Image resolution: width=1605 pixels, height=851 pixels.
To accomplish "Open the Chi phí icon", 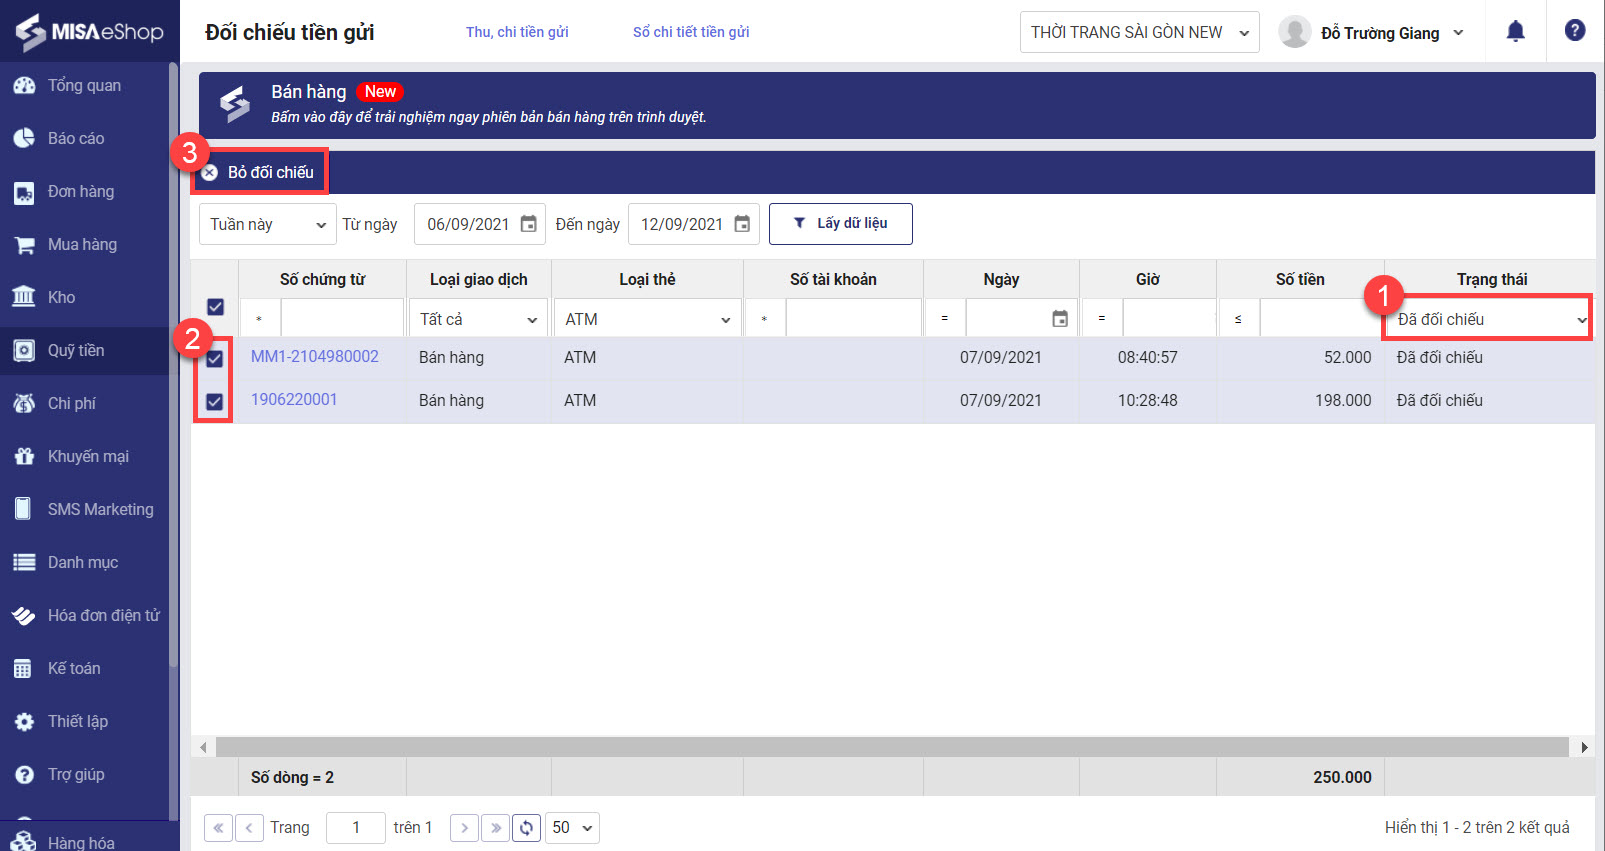I will coord(24,404).
